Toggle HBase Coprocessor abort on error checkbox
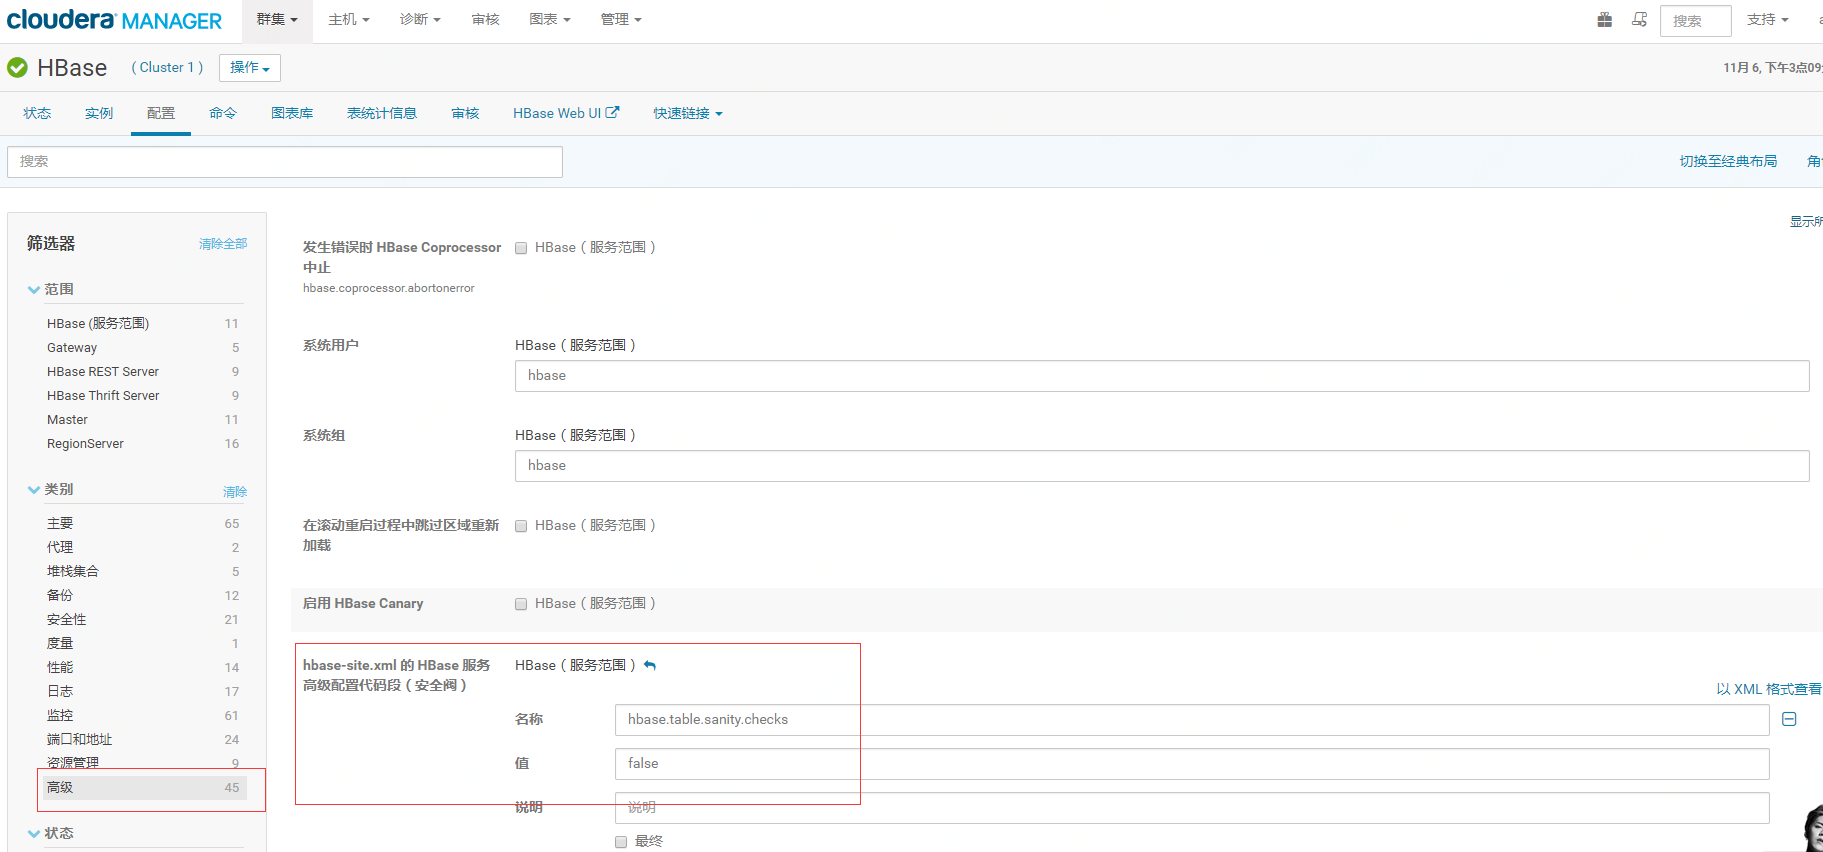Image resolution: width=1823 pixels, height=852 pixels. (521, 248)
